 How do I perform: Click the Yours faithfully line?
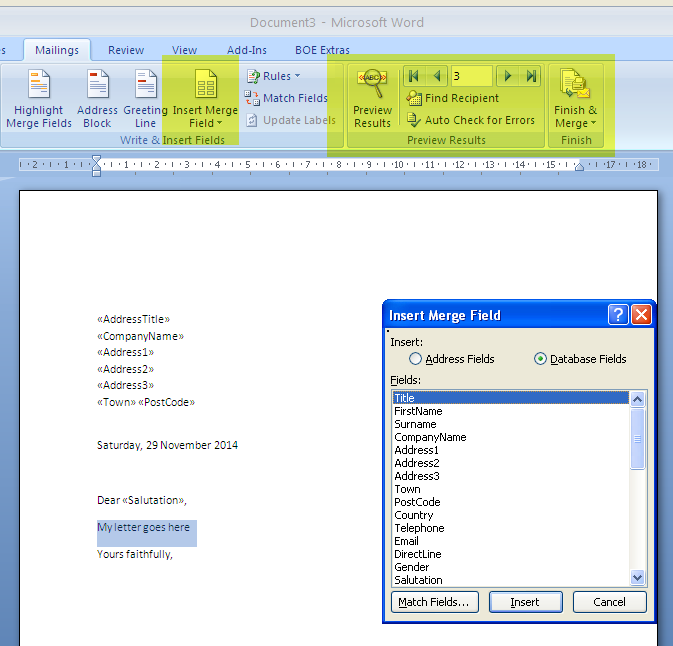tap(135, 554)
